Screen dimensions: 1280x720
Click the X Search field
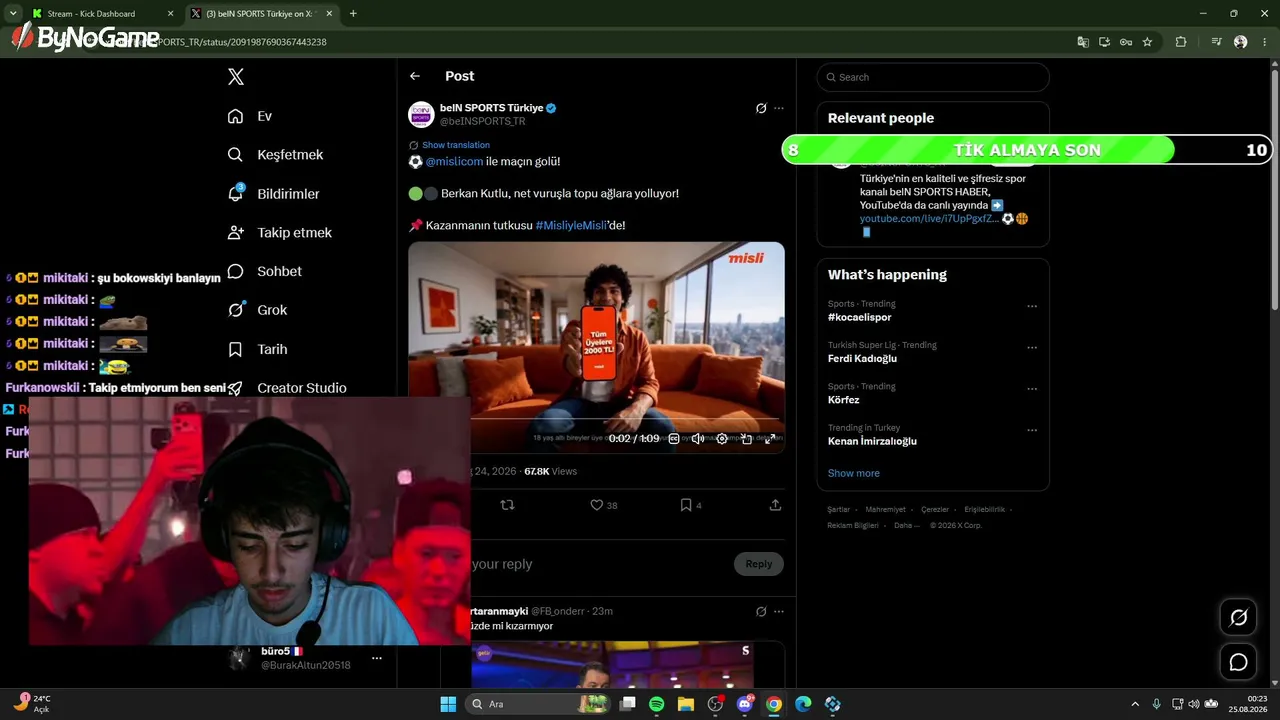(933, 77)
